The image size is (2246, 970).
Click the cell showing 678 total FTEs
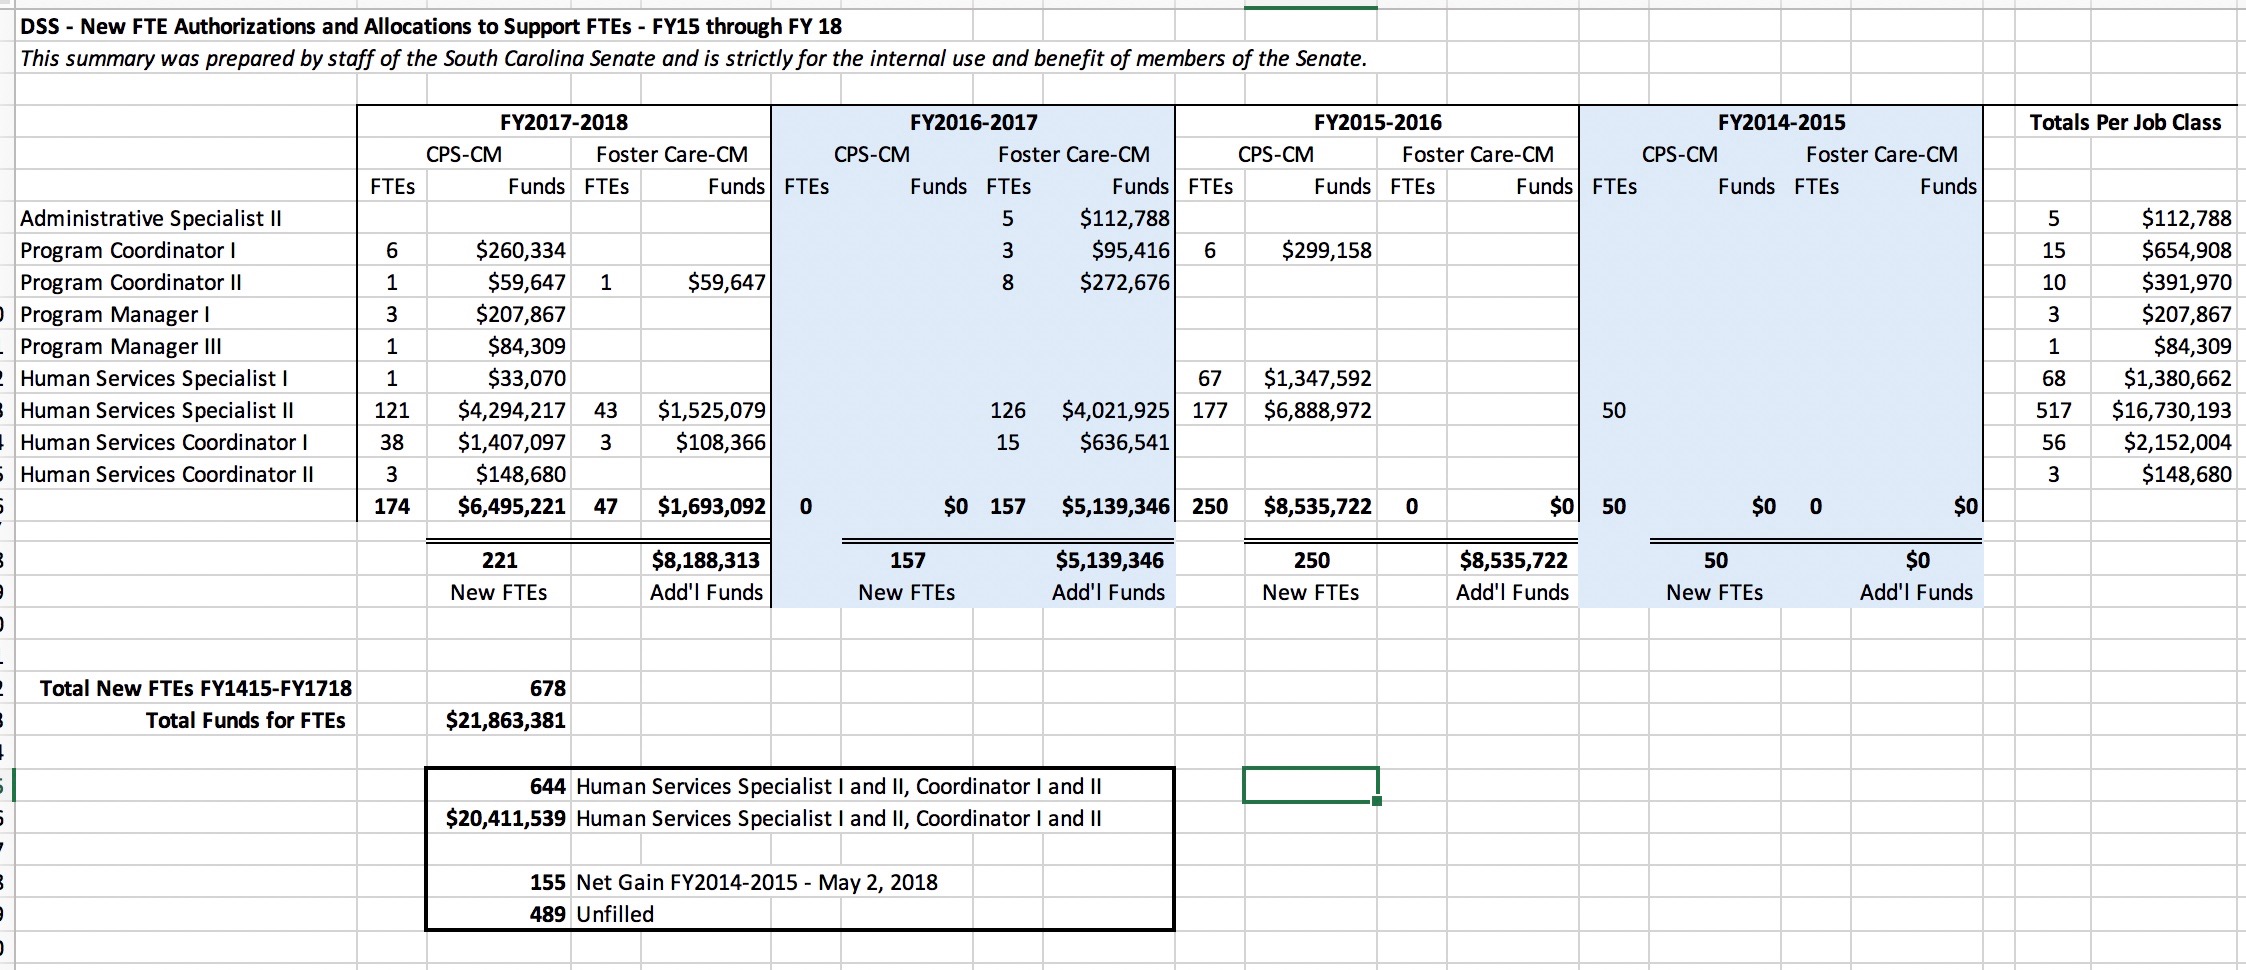[546, 688]
